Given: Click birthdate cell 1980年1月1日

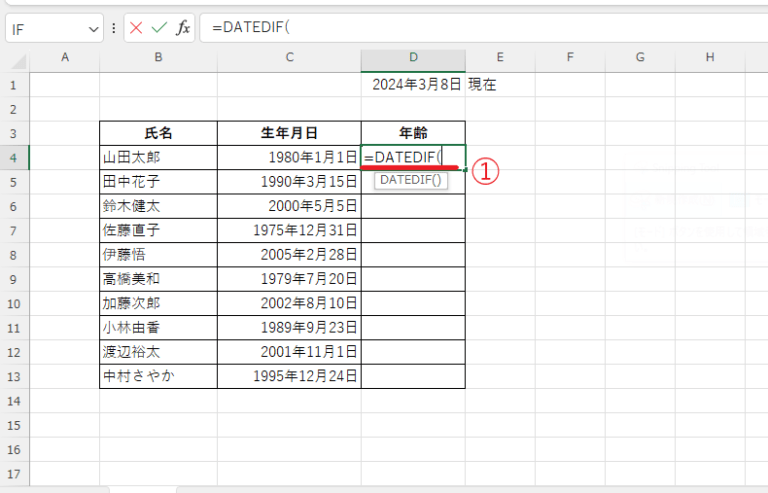Looking at the screenshot, I should [289, 157].
